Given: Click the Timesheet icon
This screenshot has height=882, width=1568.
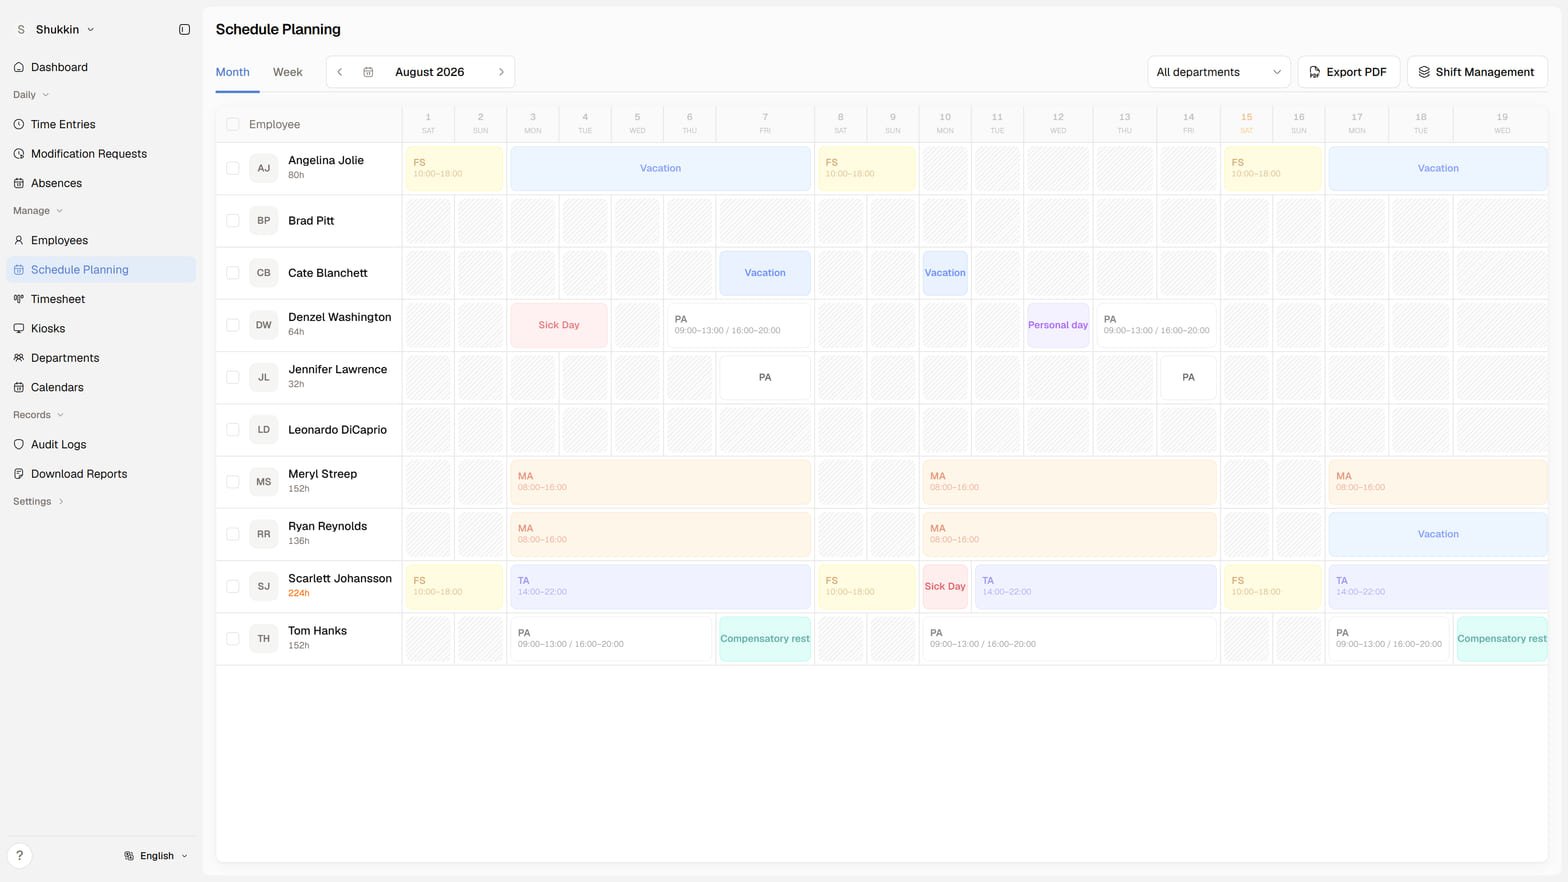Looking at the screenshot, I should [19, 299].
